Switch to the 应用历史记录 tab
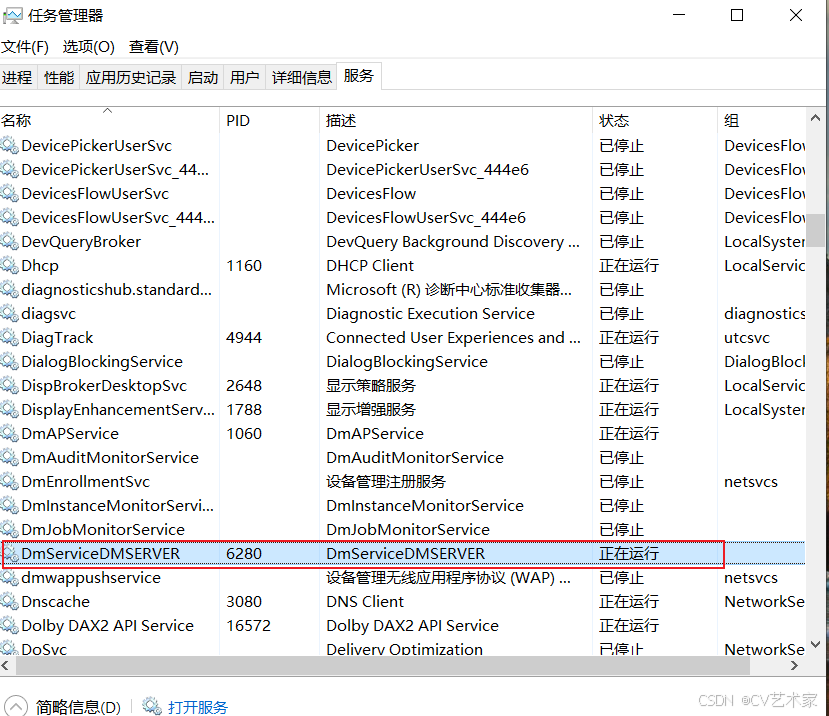This screenshot has width=829, height=716. tap(131, 78)
